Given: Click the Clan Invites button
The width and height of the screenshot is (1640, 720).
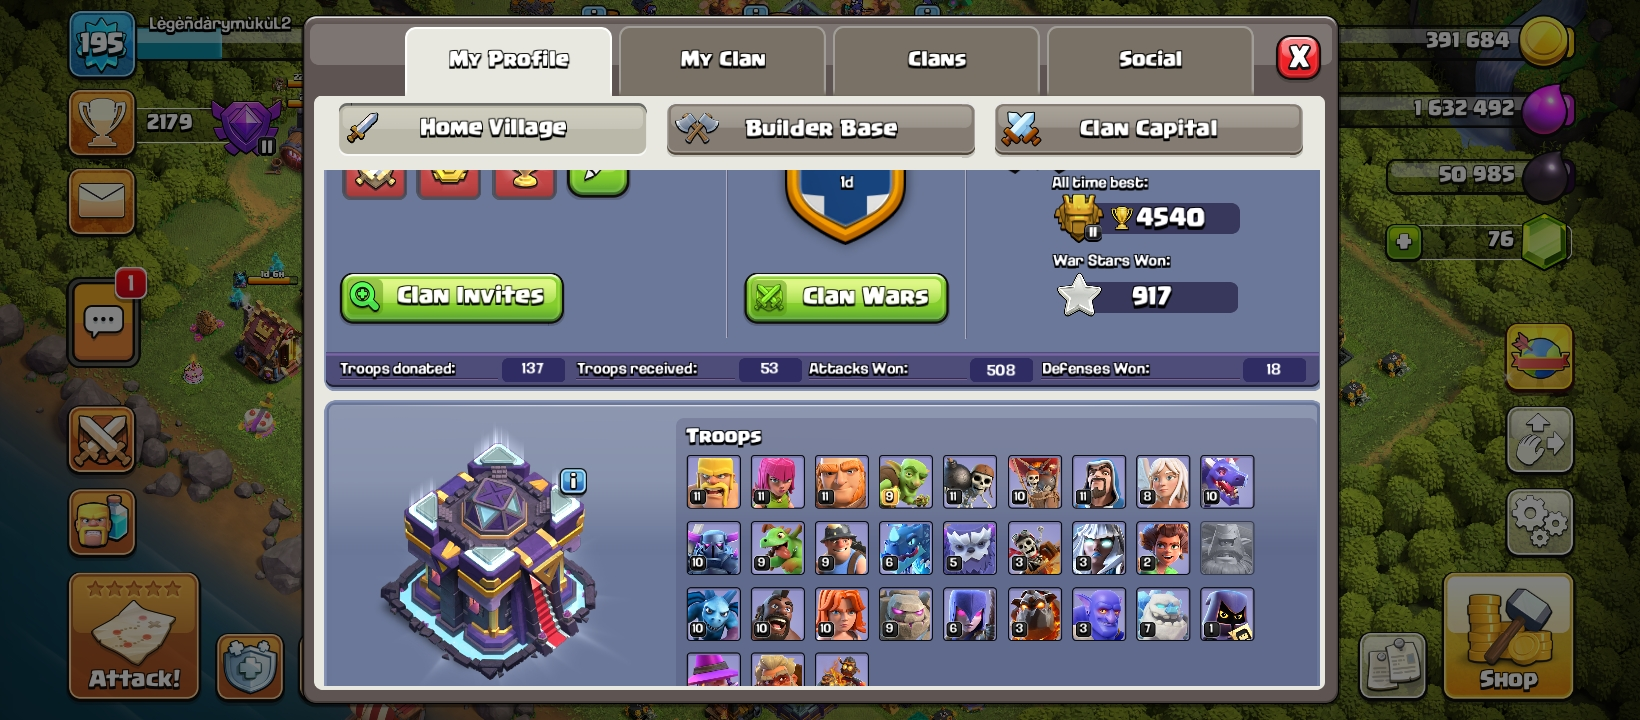Looking at the screenshot, I should click(x=452, y=297).
